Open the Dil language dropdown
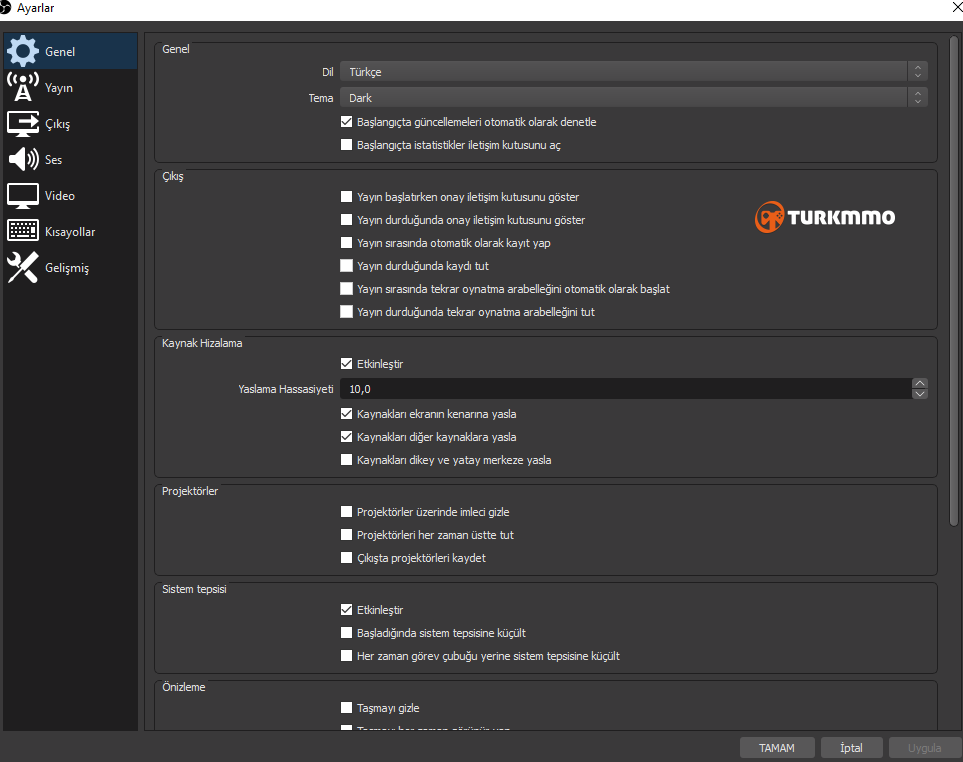The height and width of the screenshot is (762, 963). click(x=633, y=72)
